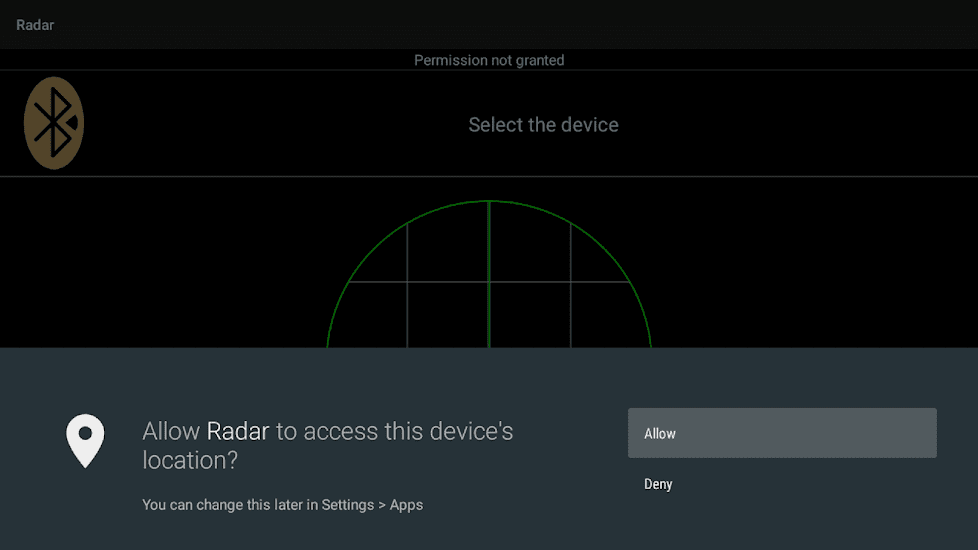Click the location pin icon

tap(85, 441)
